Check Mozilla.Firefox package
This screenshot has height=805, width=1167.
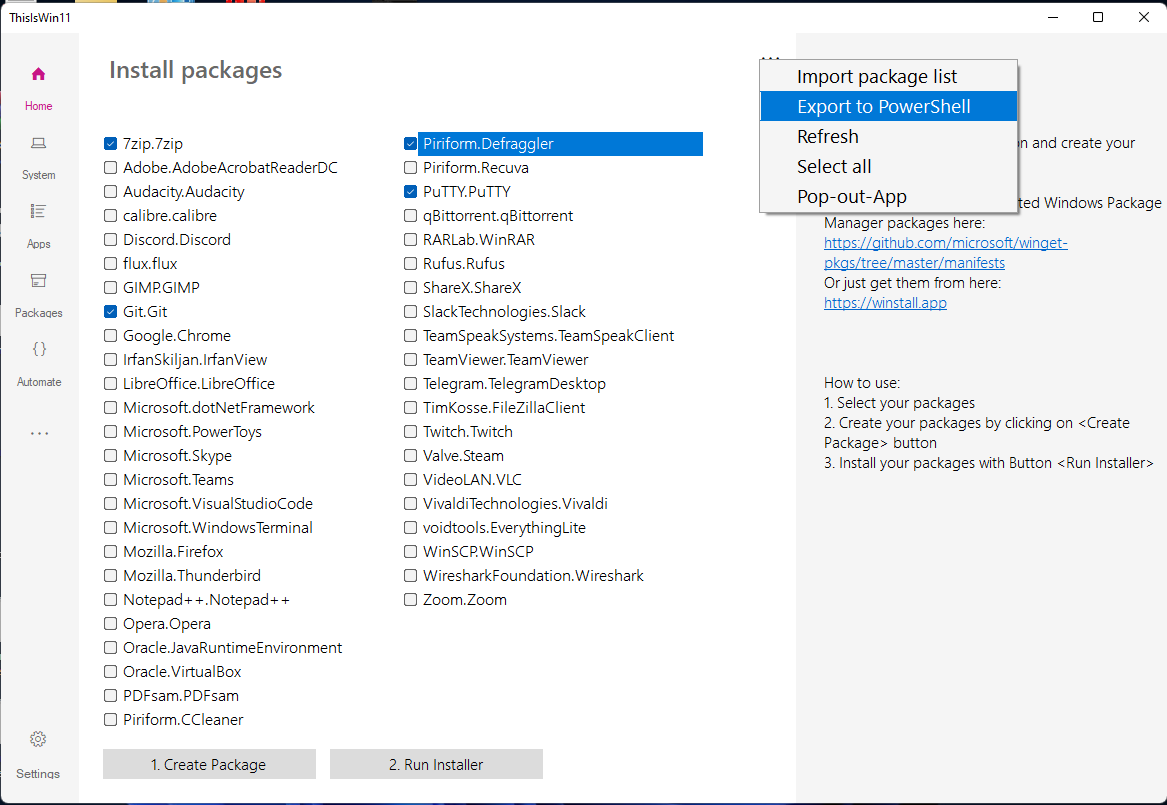click(x=110, y=551)
